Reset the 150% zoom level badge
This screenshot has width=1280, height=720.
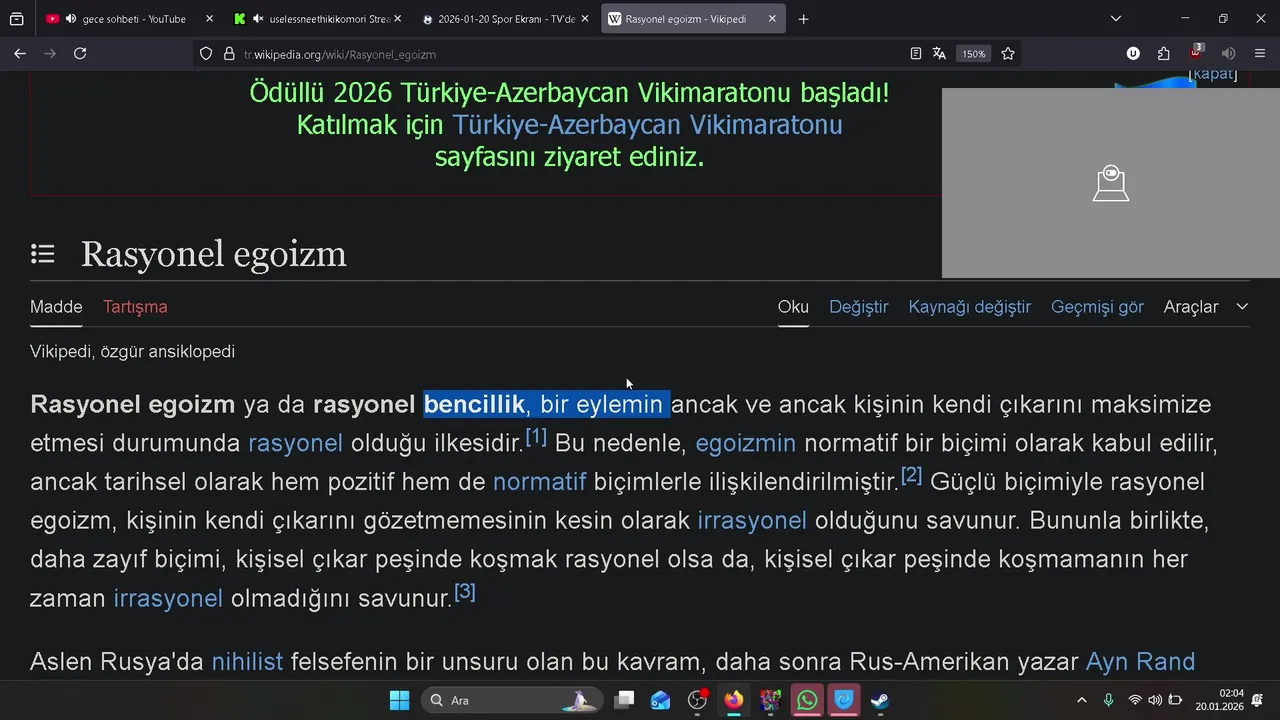tap(974, 54)
